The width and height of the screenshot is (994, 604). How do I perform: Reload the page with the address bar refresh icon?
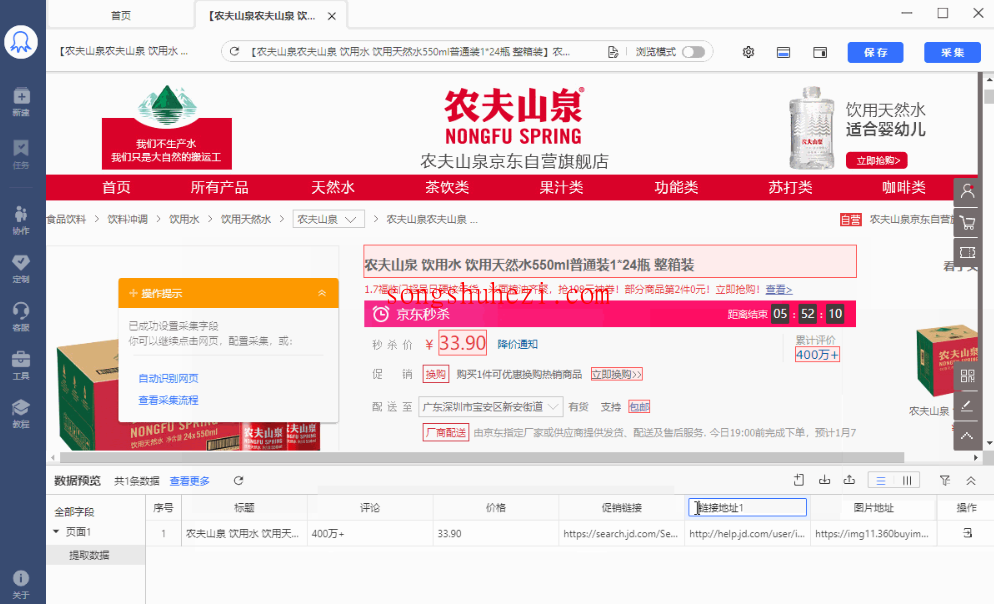(x=235, y=51)
